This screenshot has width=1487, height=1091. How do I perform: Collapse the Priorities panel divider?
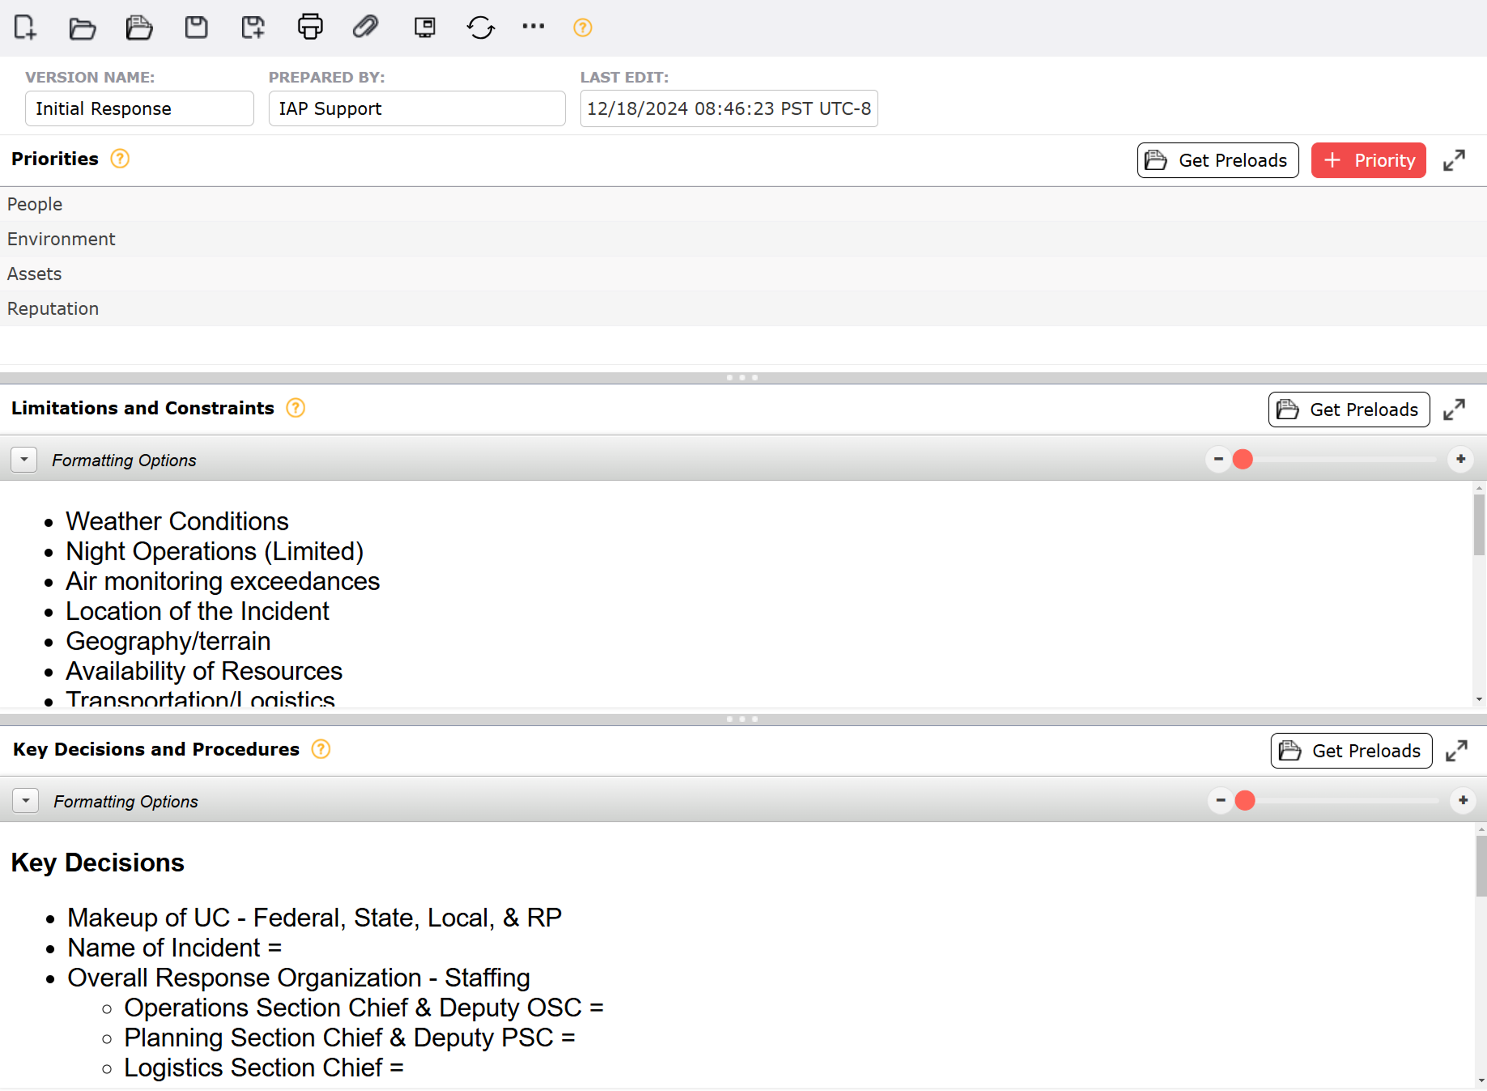pos(742,377)
